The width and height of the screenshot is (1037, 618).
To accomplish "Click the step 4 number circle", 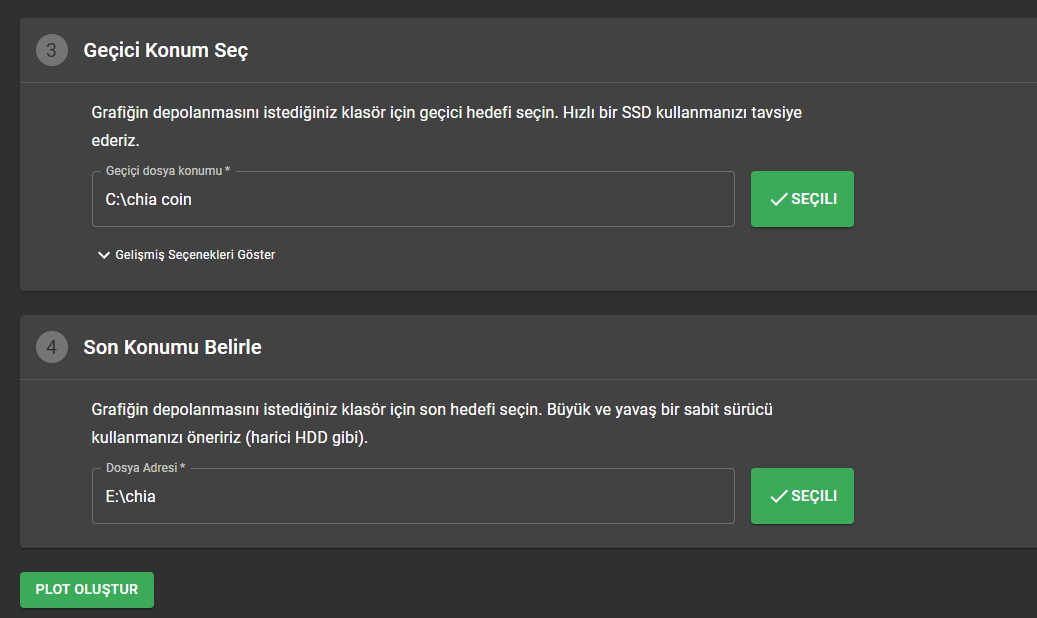I will click(x=51, y=347).
